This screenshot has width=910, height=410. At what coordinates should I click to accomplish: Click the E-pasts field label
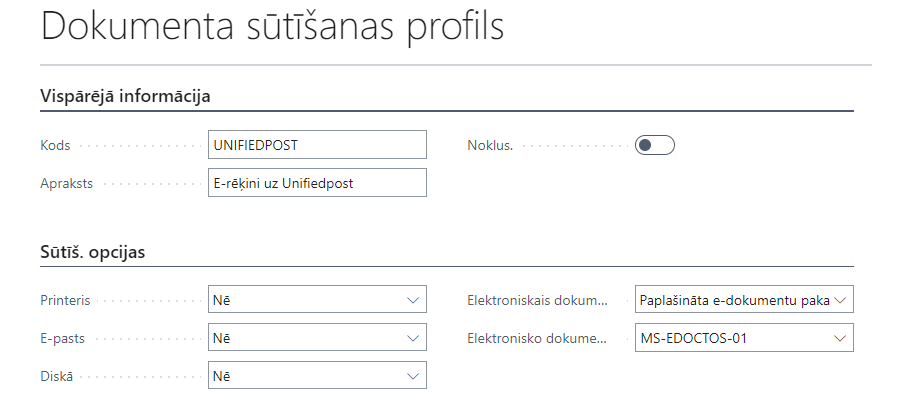tap(63, 338)
